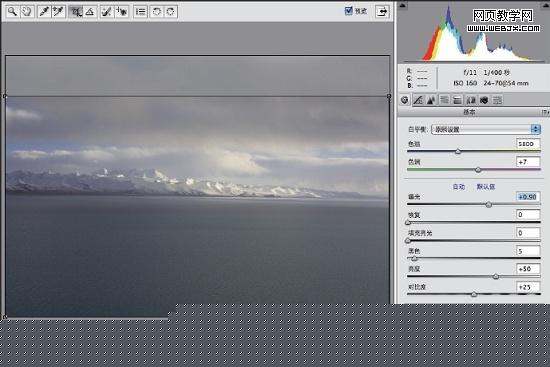Toggle shadow clipping warning on histogram
This screenshot has width=550, height=367.
[402, 5]
